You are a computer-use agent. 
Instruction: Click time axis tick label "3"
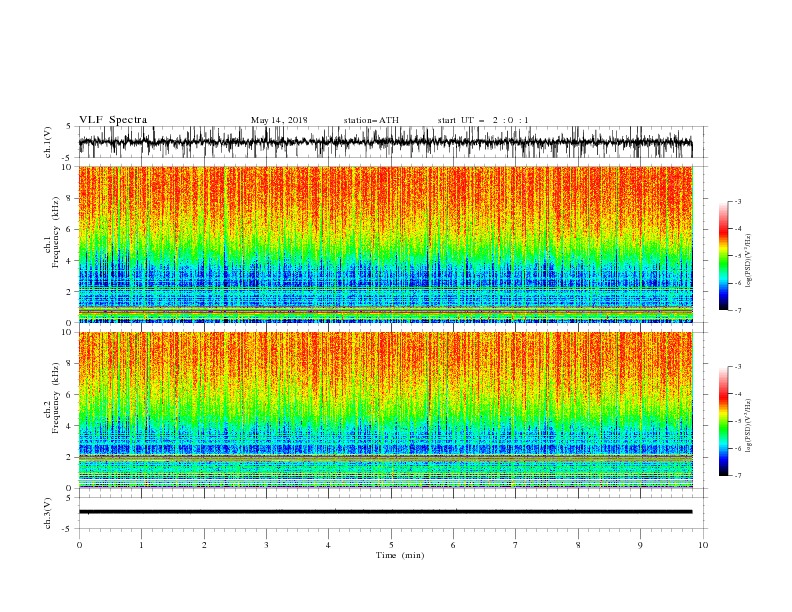click(x=266, y=545)
